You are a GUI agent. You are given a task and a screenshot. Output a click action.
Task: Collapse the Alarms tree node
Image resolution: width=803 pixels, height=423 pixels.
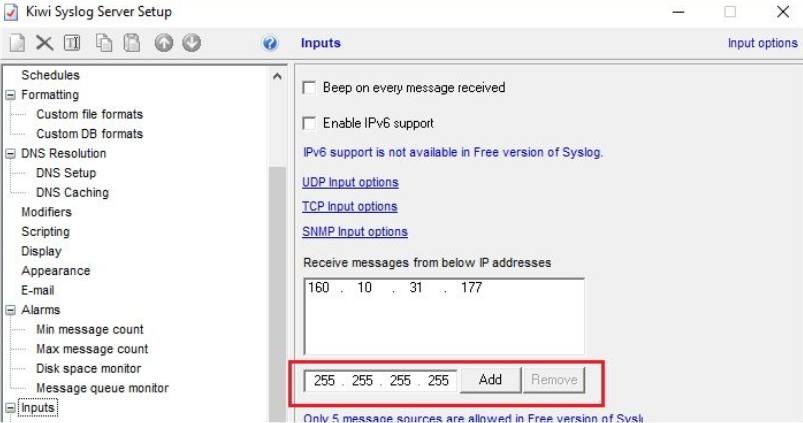click(10, 310)
